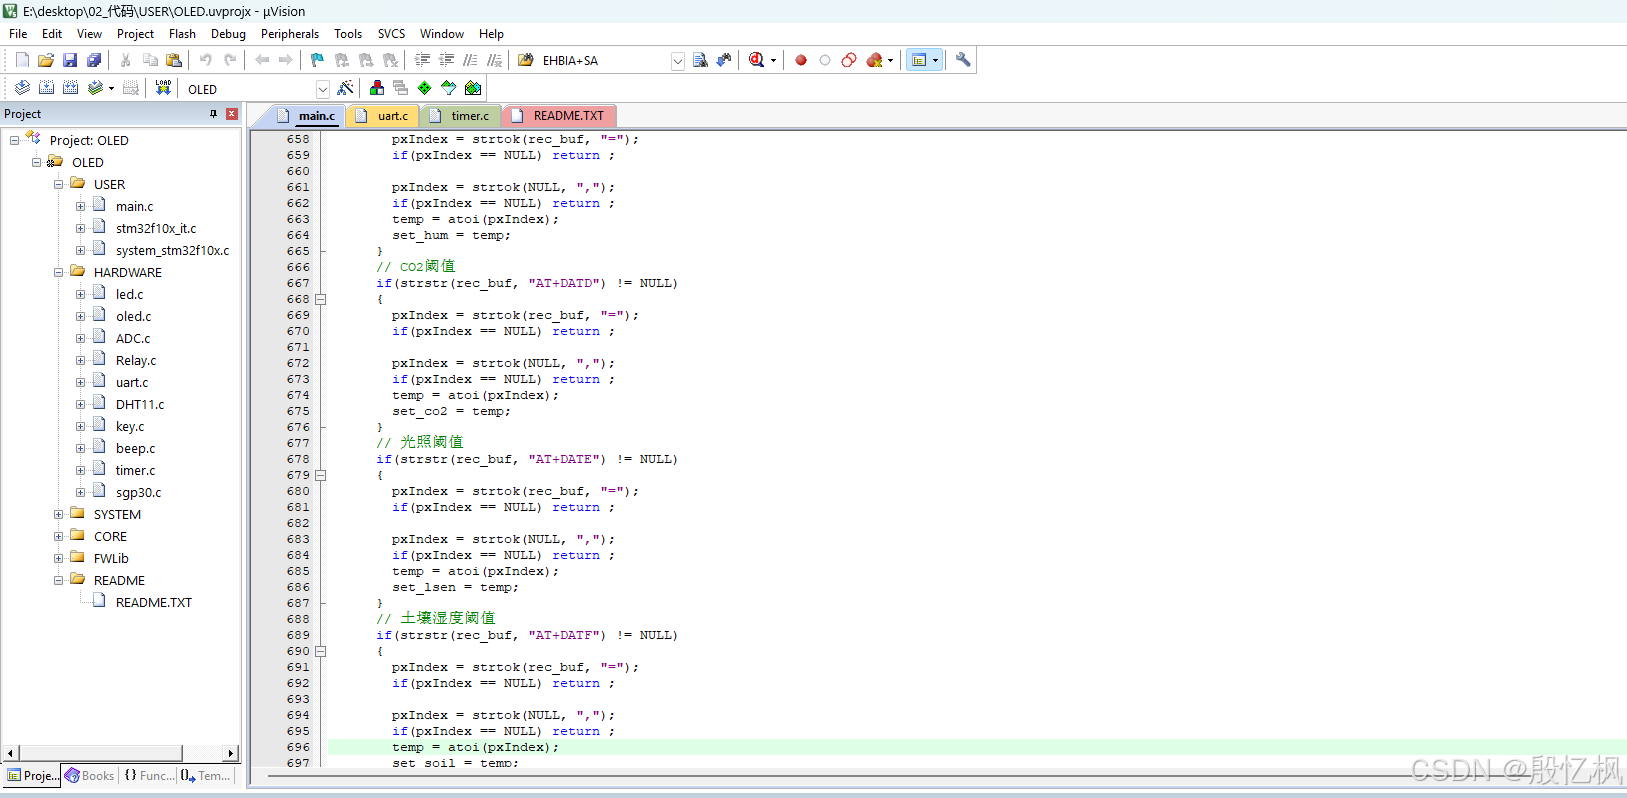
Task: Switch to the timer.c editor tab
Action: tap(460, 116)
